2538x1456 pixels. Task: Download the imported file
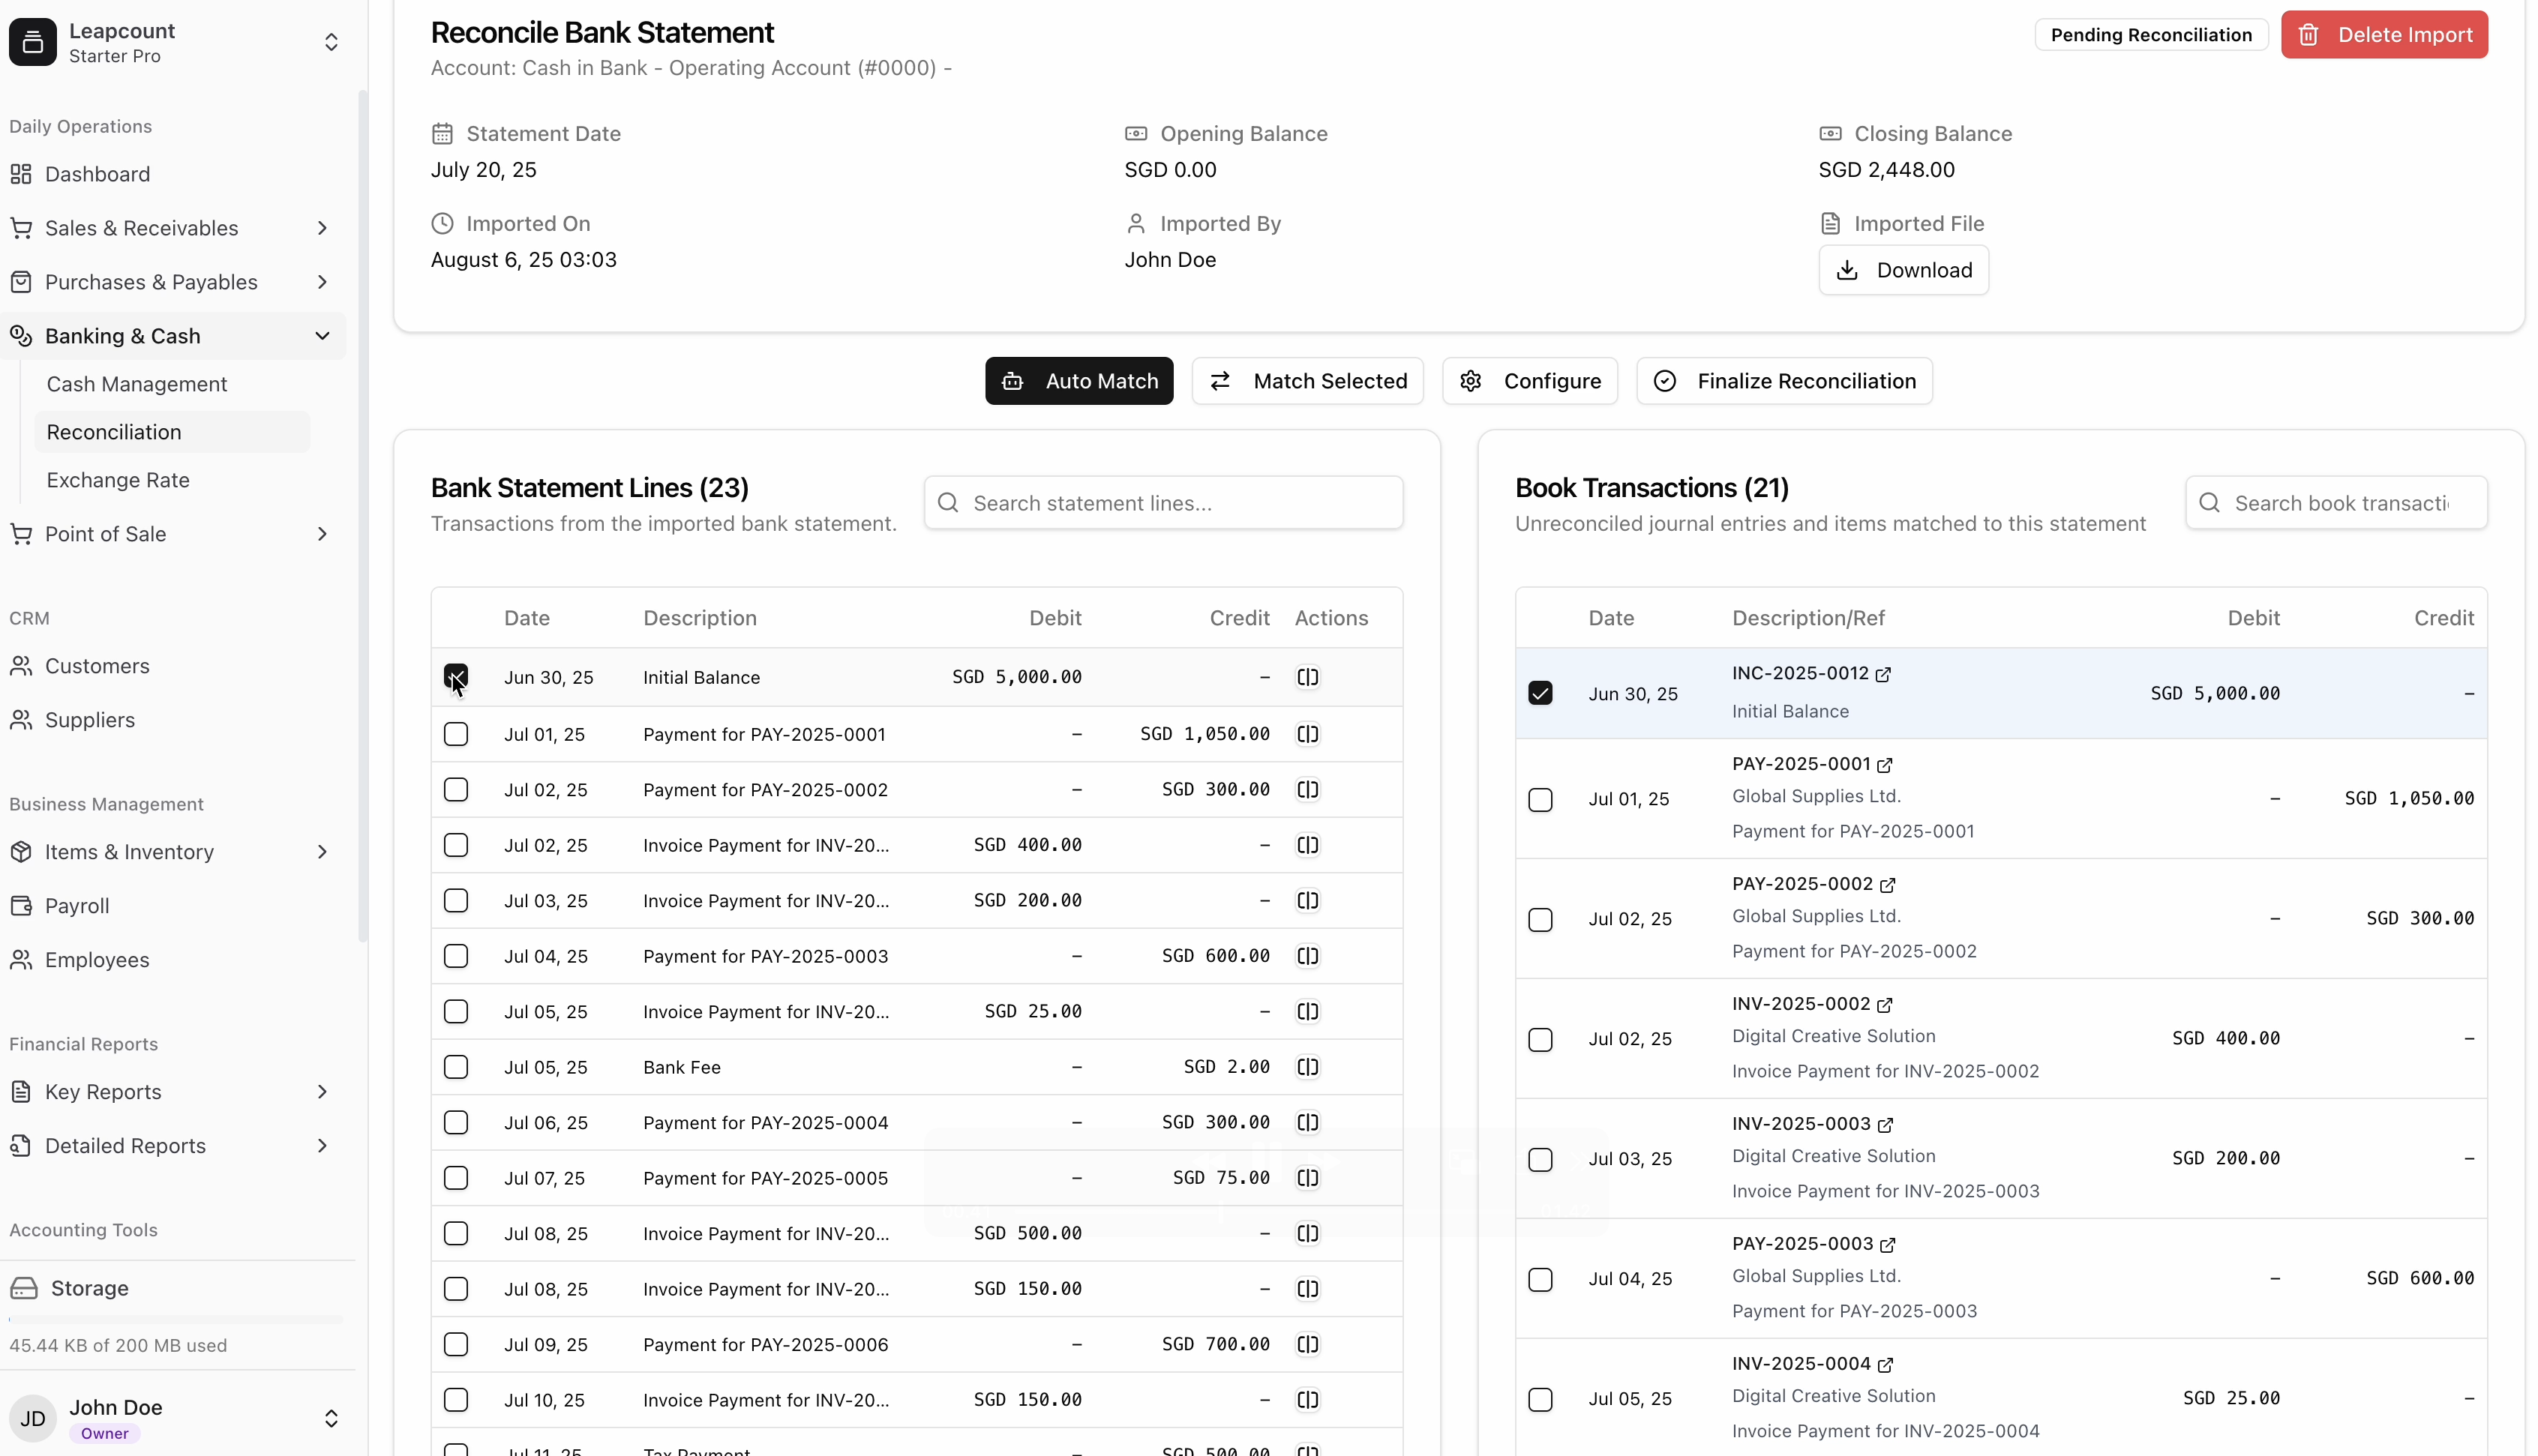pos(1903,270)
